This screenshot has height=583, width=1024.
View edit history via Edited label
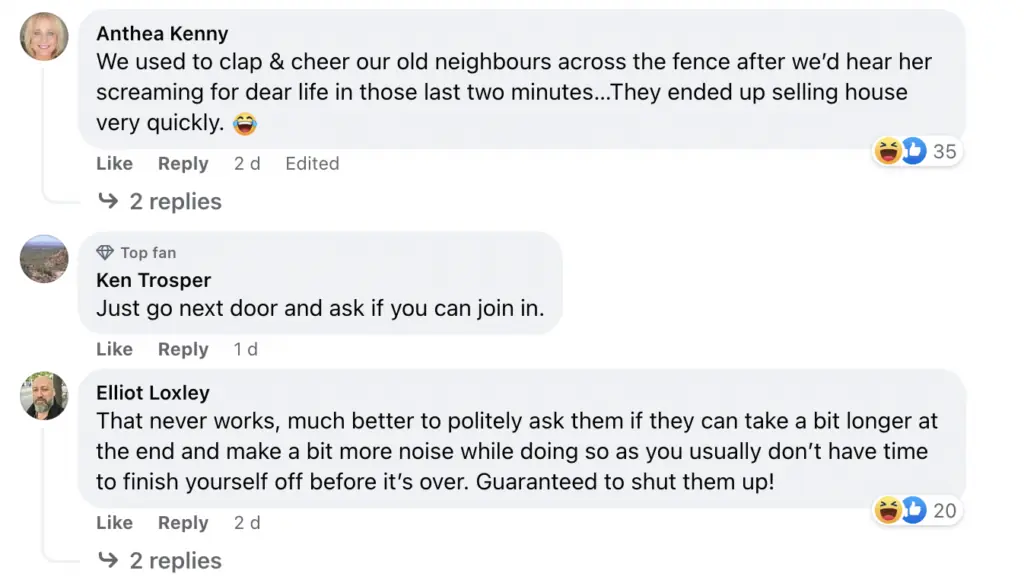312,164
